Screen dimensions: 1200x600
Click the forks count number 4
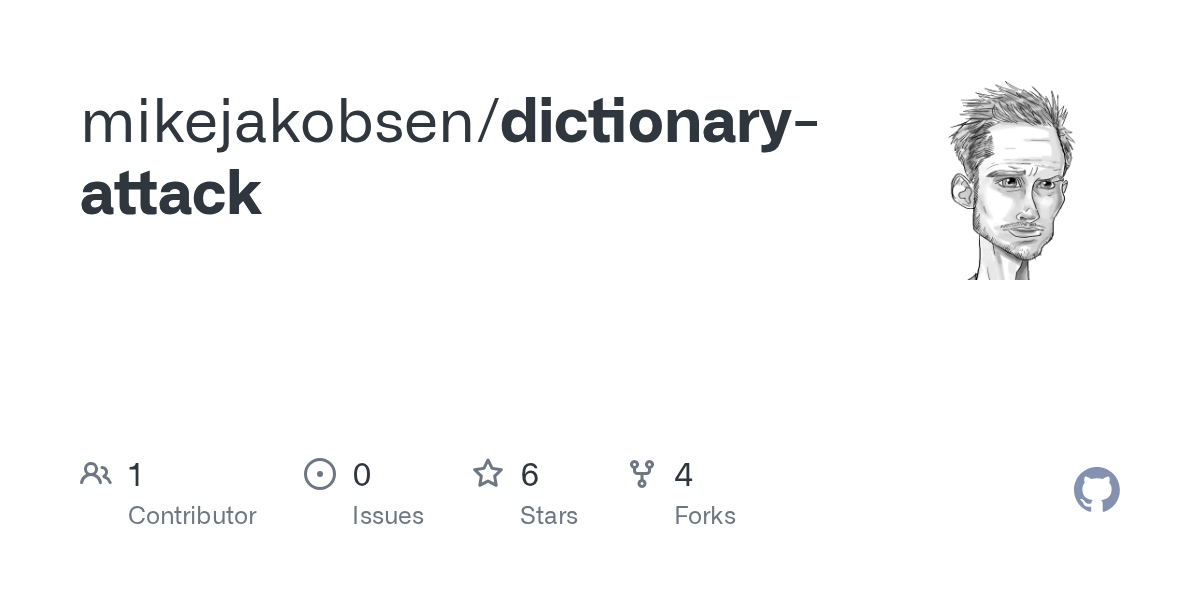(x=684, y=475)
